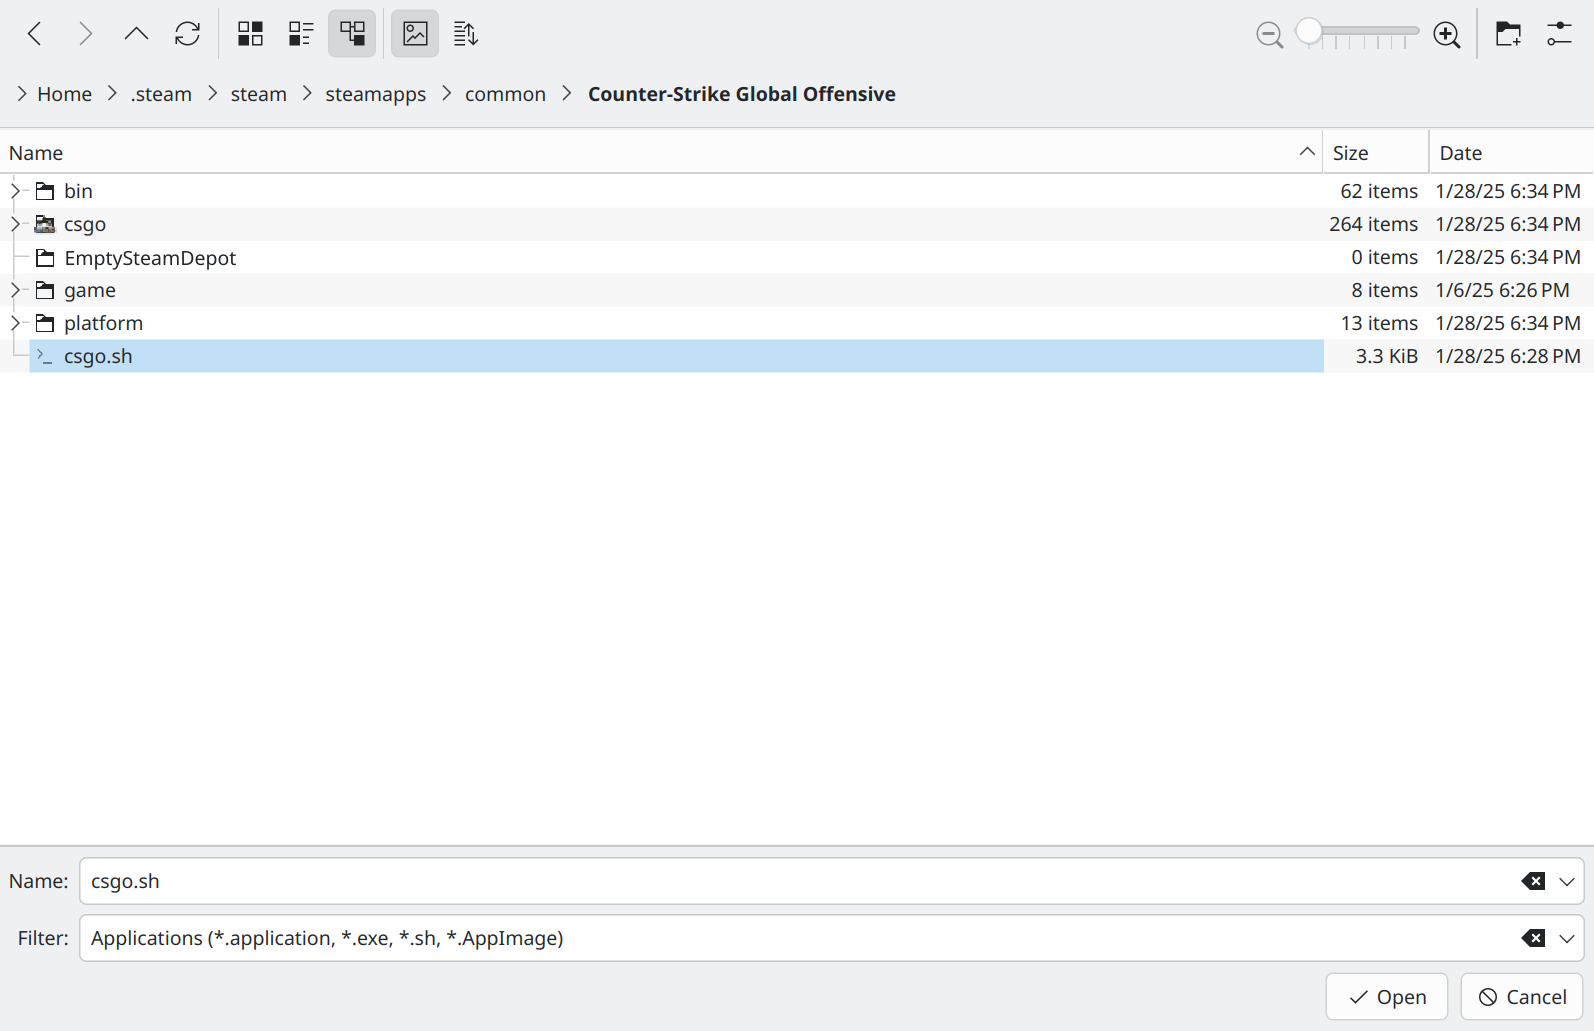Click into the Name text field
This screenshot has height=1031, width=1594.
point(800,881)
